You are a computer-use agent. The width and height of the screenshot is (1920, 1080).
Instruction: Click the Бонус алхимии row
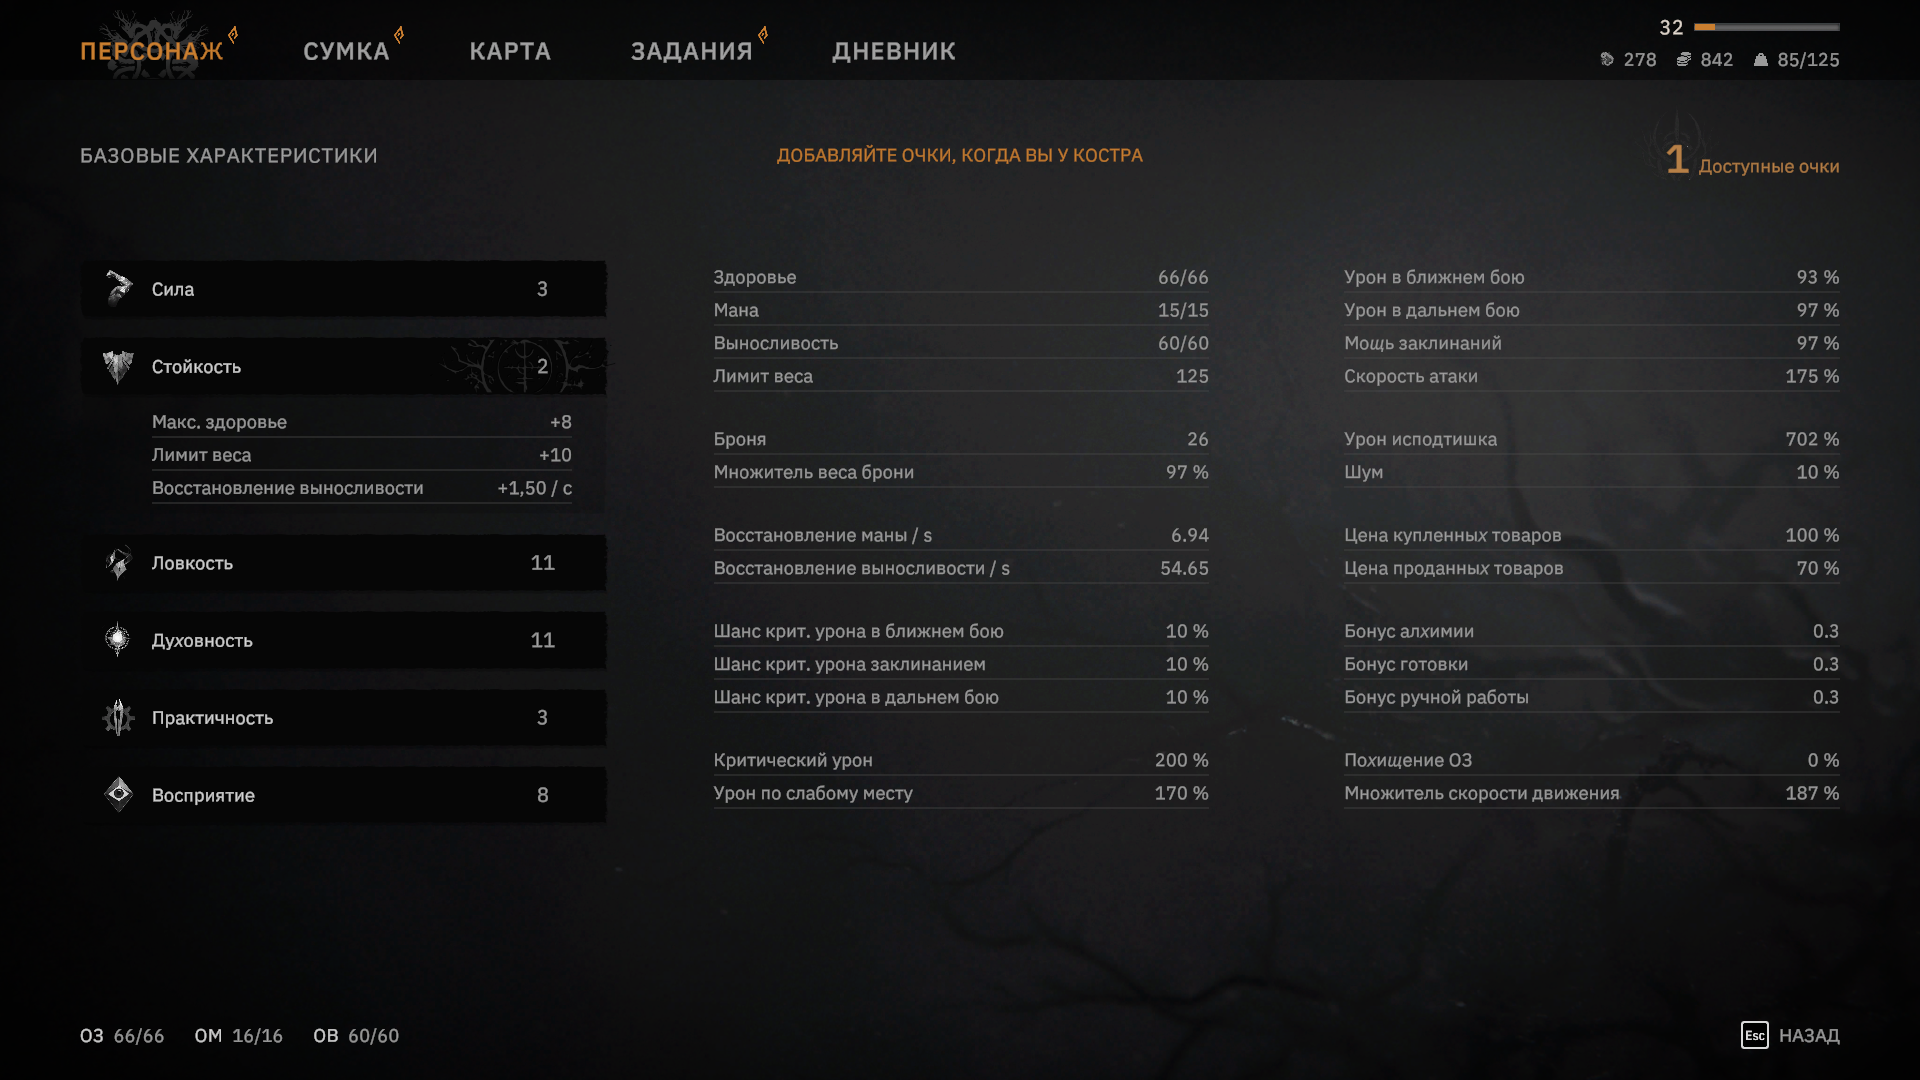[1592, 631]
